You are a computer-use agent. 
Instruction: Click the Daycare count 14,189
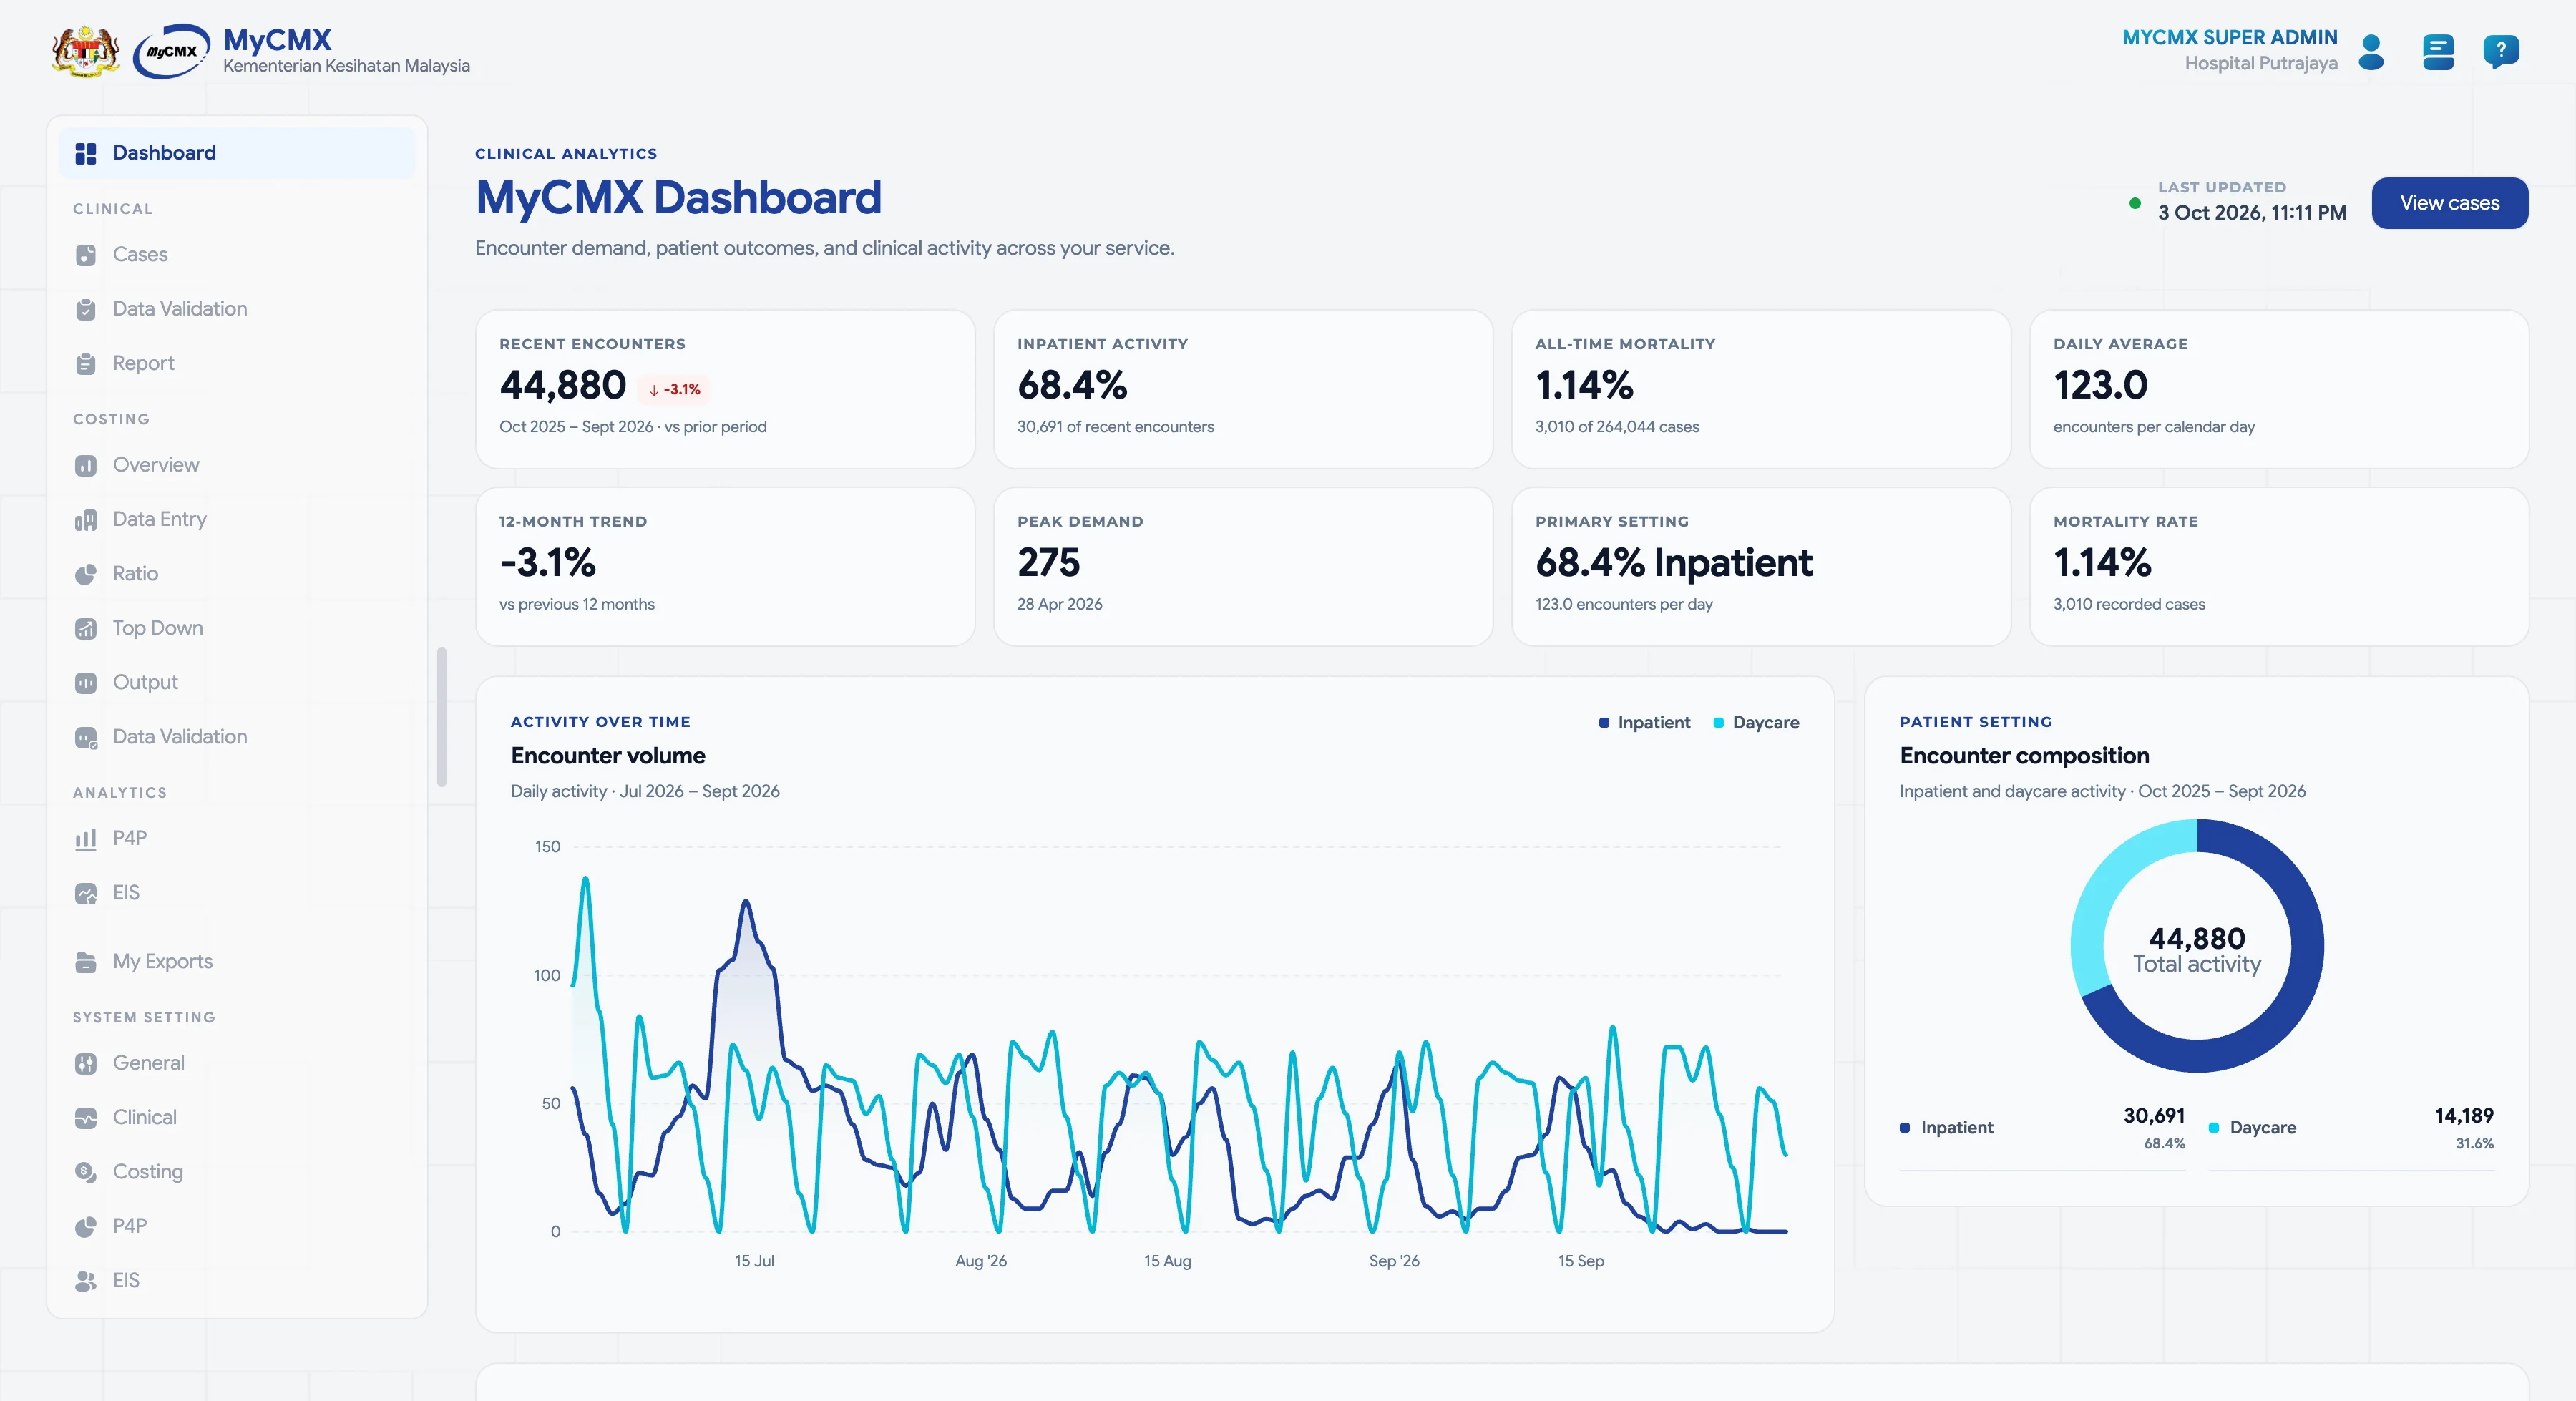(x=2463, y=1116)
